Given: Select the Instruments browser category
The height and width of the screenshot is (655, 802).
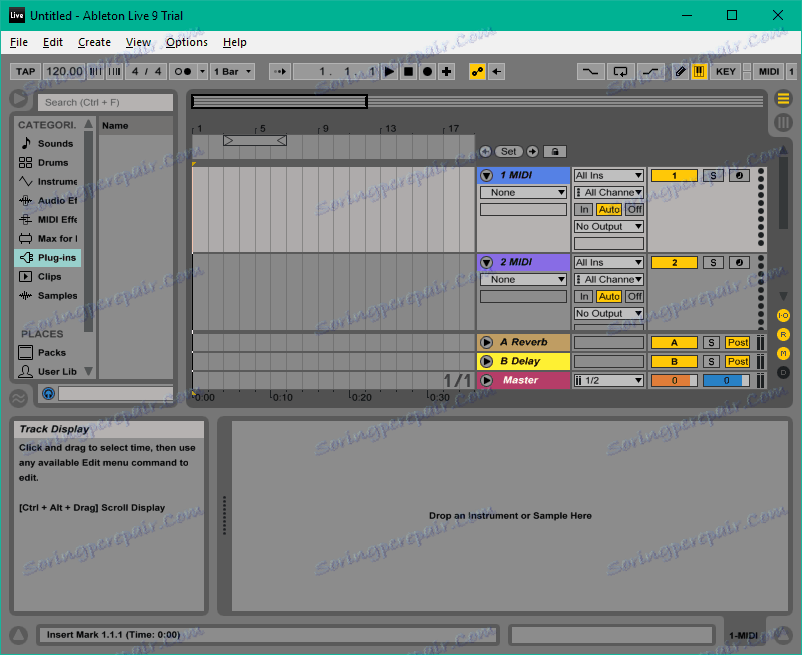Looking at the screenshot, I should click(49, 182).
